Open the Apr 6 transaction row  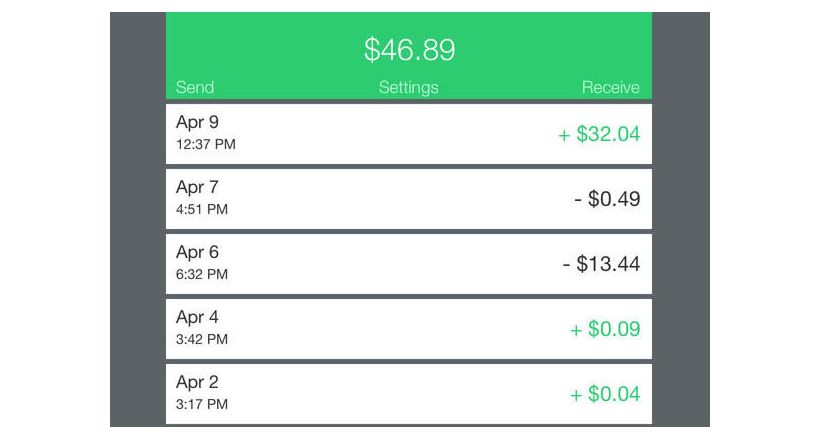(x=408, y=264)
